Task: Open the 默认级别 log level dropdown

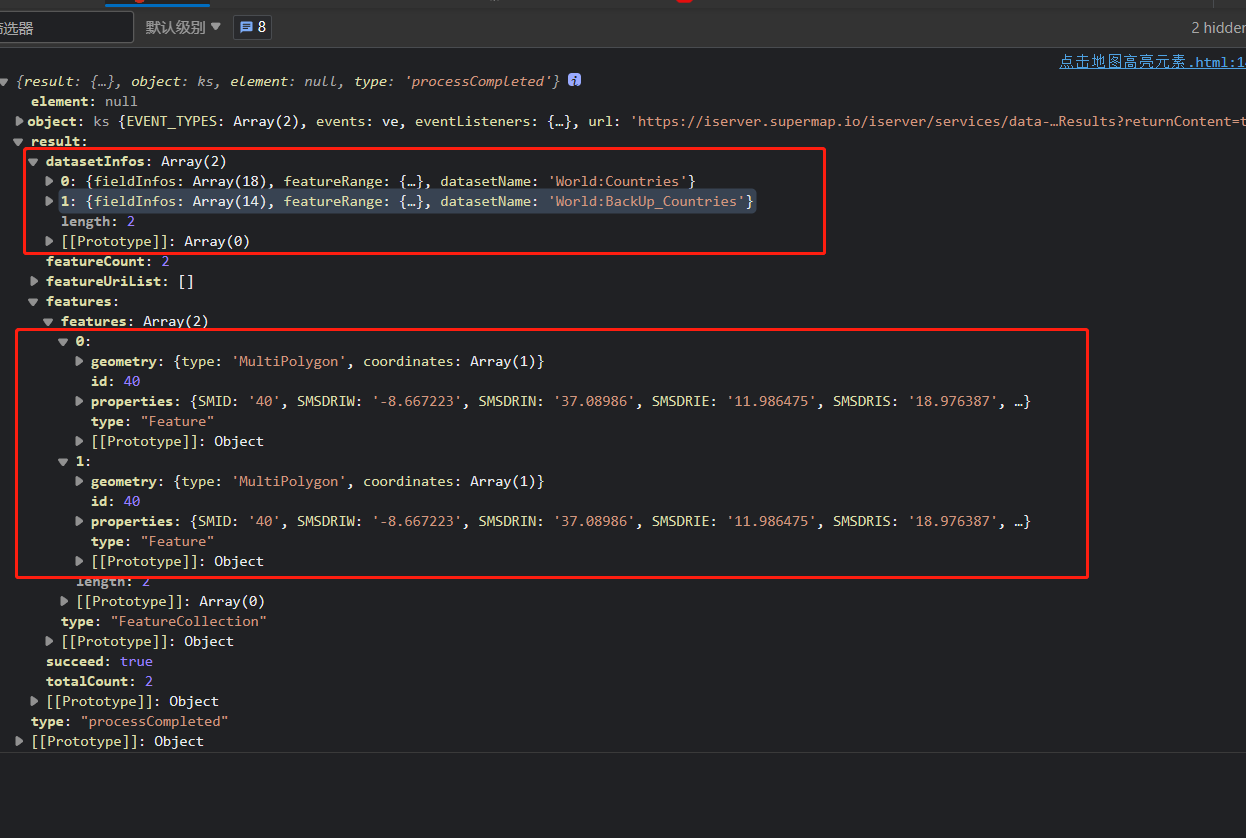Action: [183, 28]
